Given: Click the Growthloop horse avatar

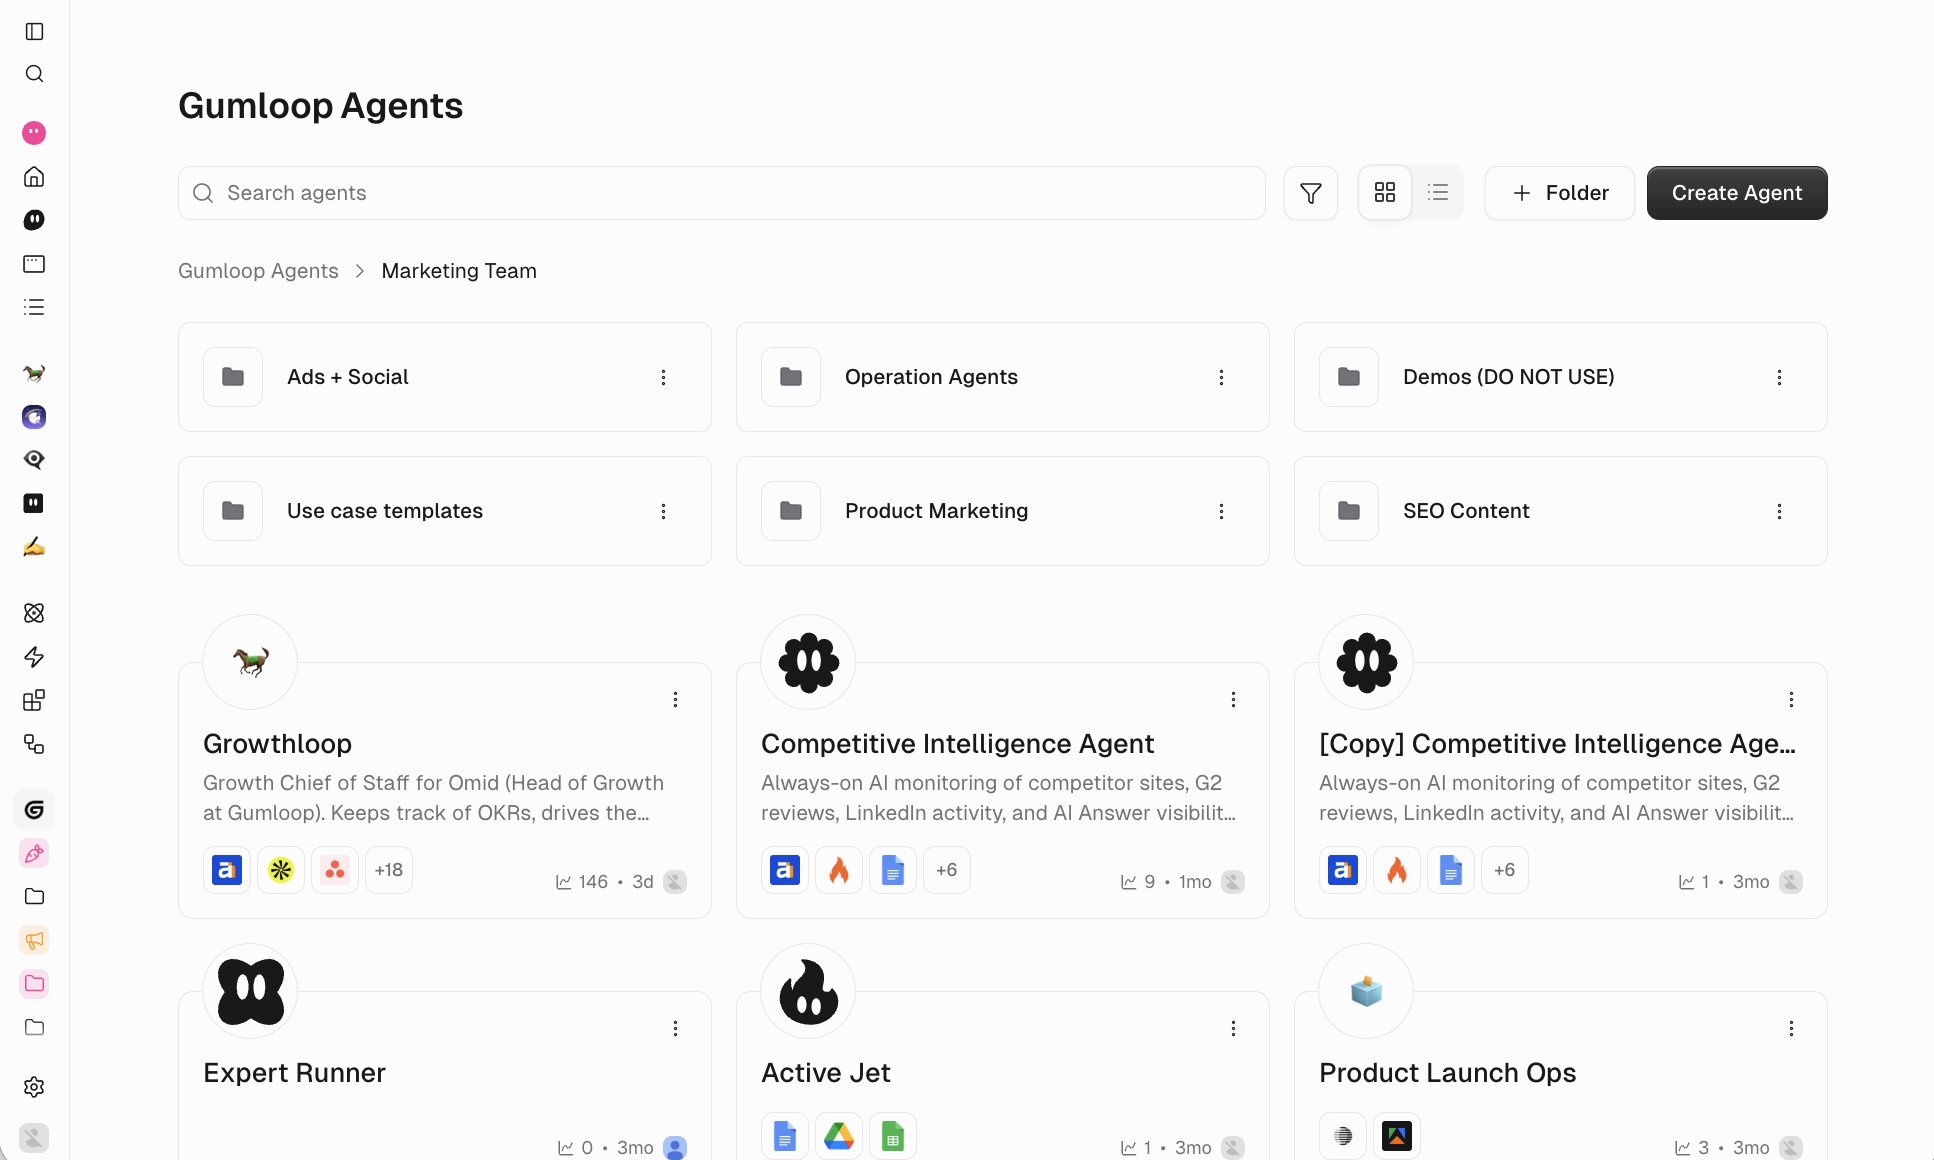Looking at the screenshot, I should (250, 662).
